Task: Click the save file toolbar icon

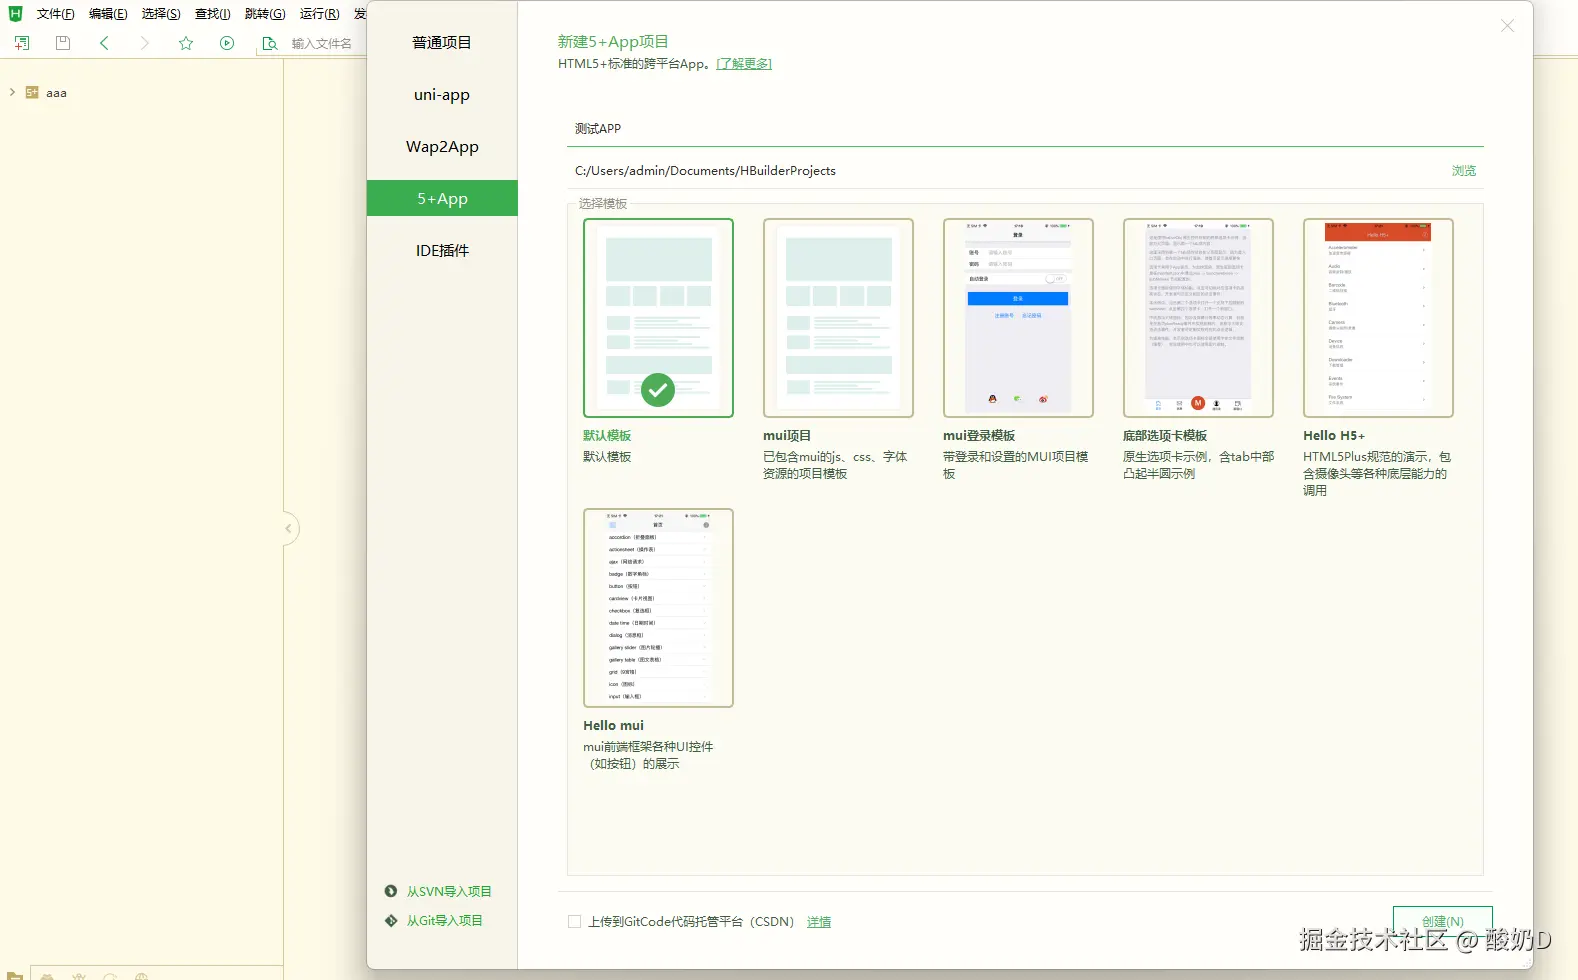Action: tap(63, 43)
